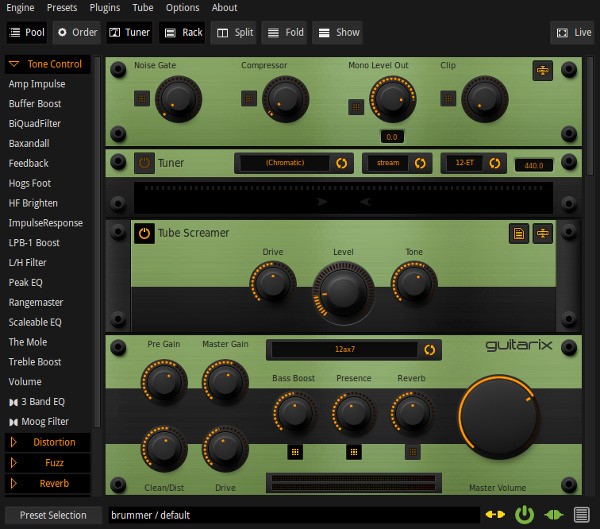Click the yellow arrows icon in status bar
Screen dimensions: 600x529
495,515
